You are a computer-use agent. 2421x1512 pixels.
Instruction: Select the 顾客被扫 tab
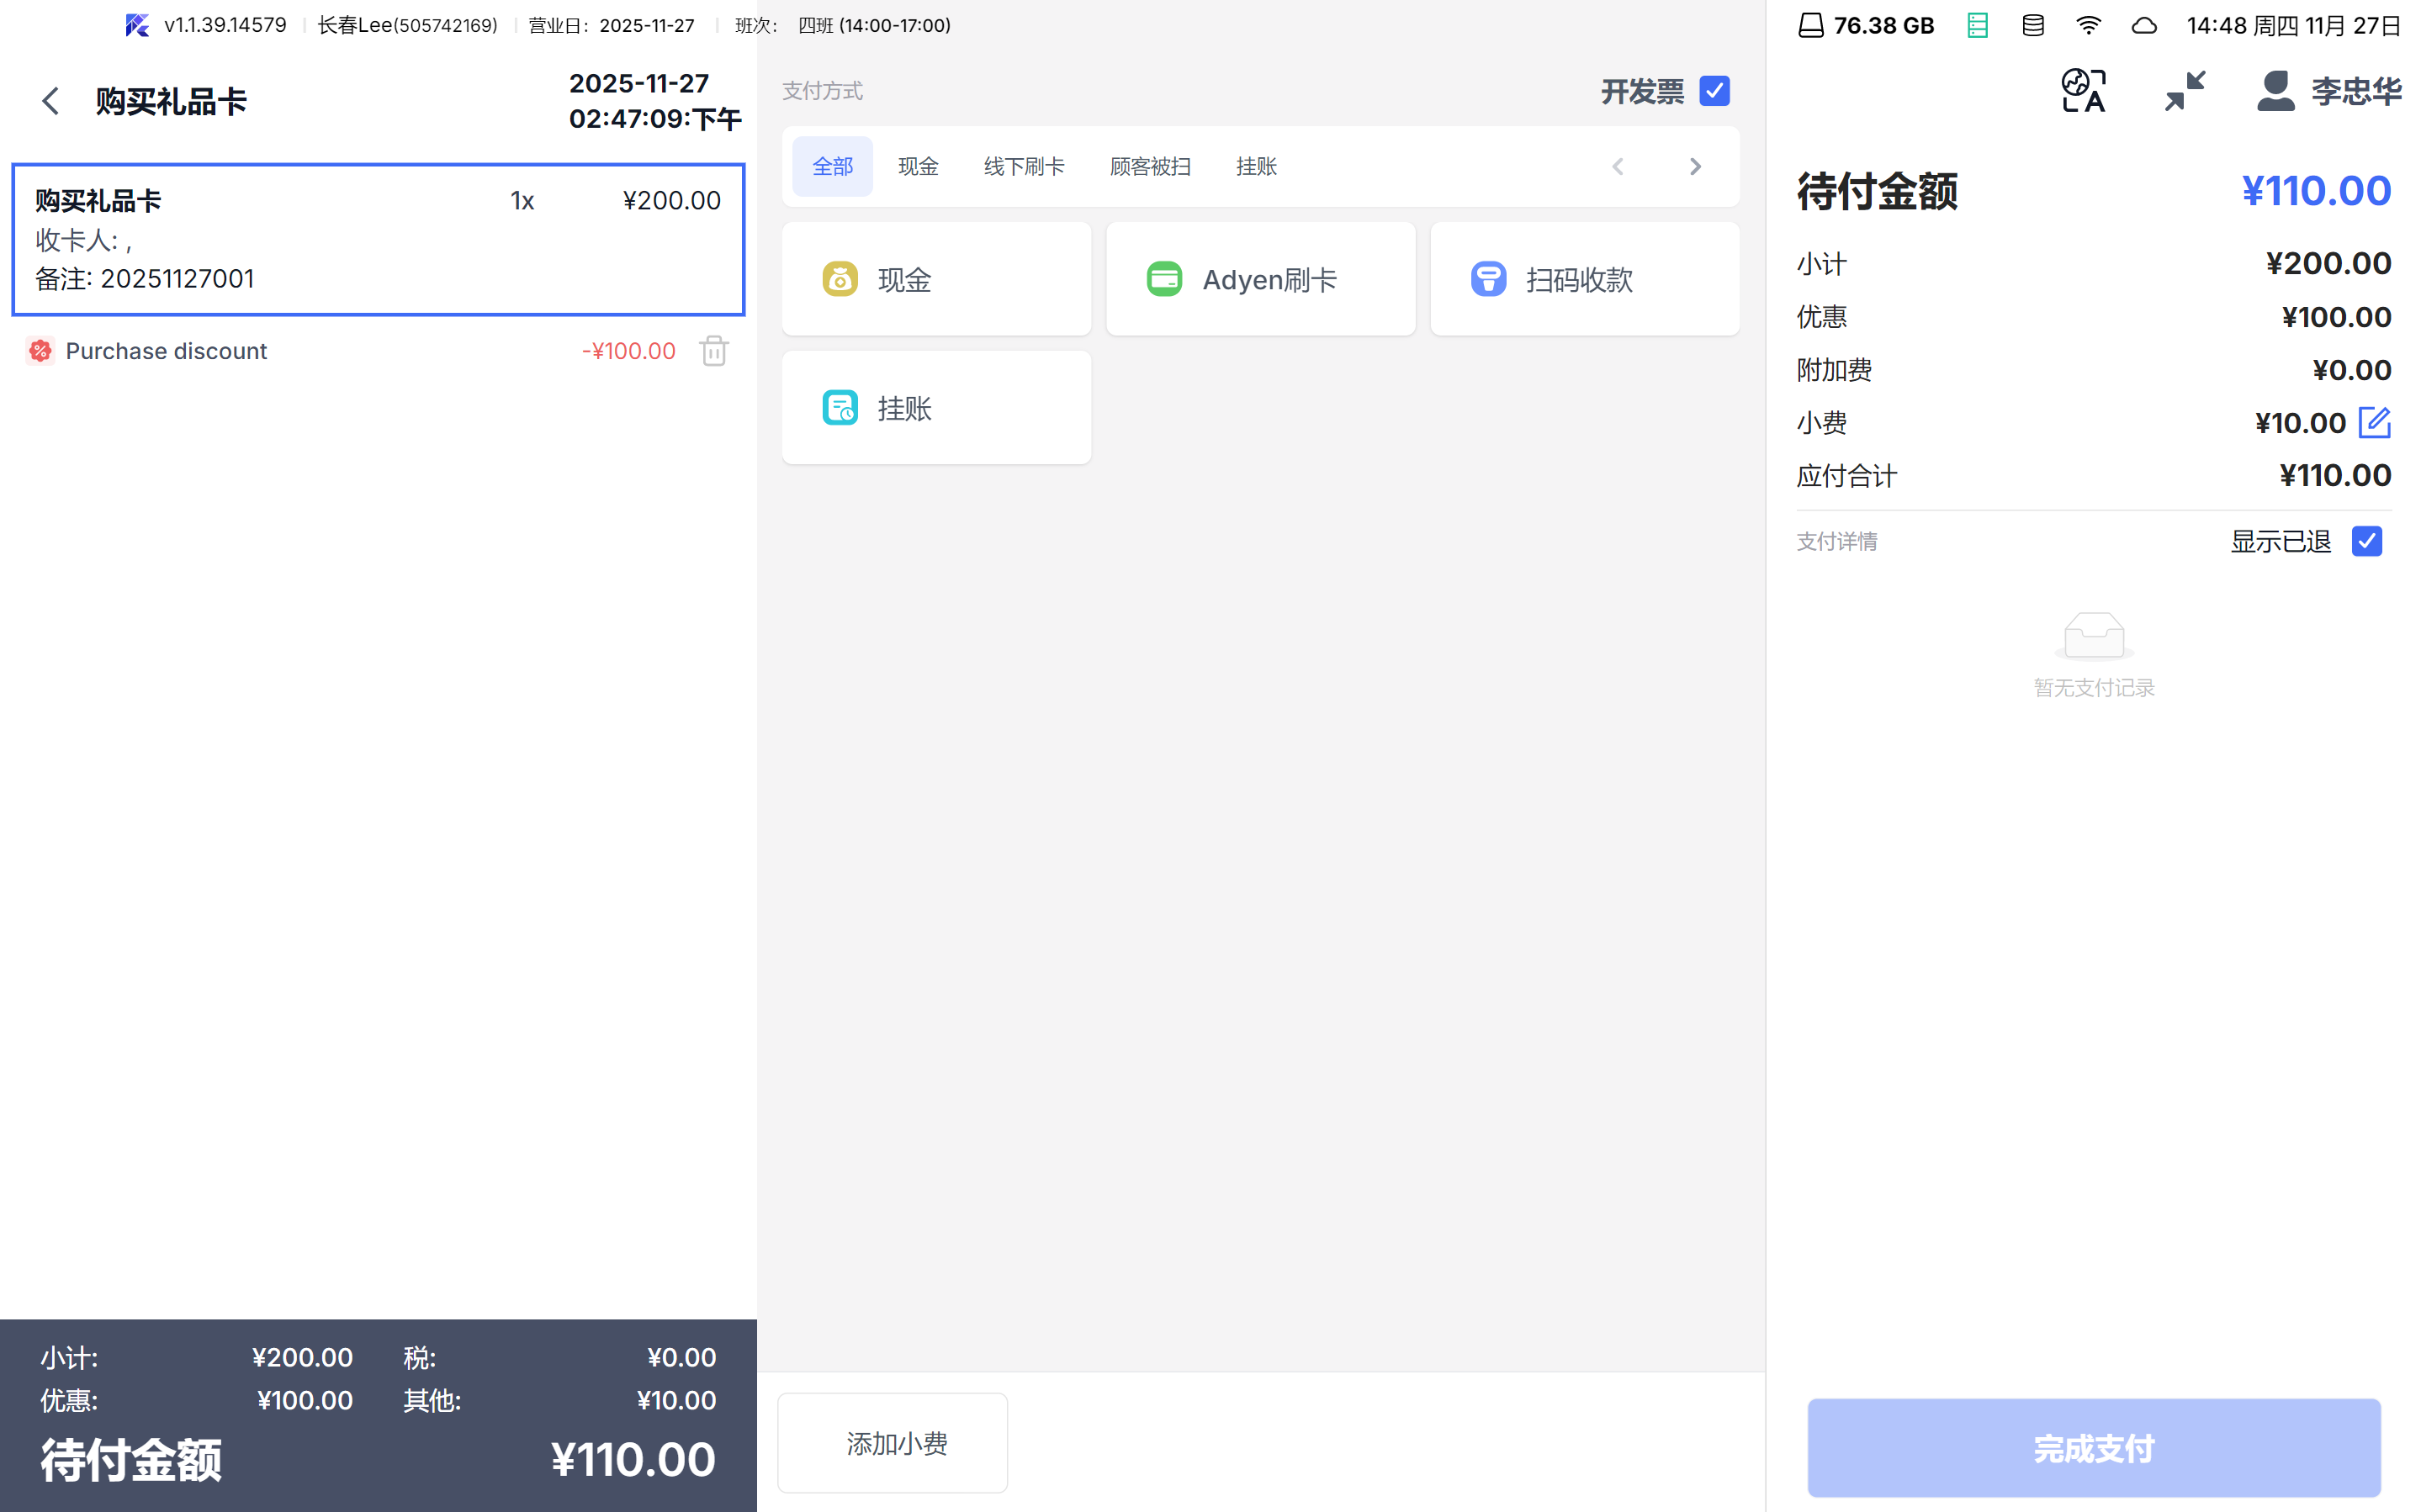pyautogui.click(x=1149, y=167)
